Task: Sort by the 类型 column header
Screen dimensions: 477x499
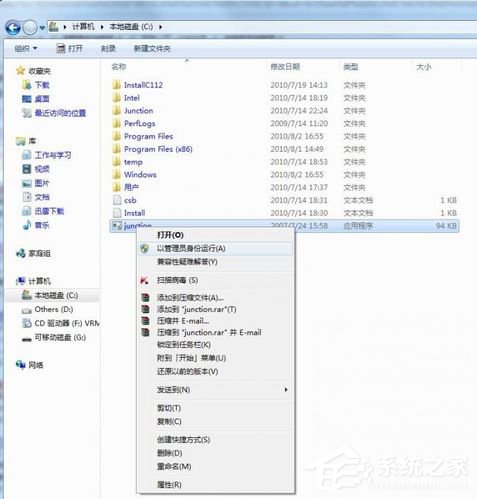Action: (x=351, y=67)
